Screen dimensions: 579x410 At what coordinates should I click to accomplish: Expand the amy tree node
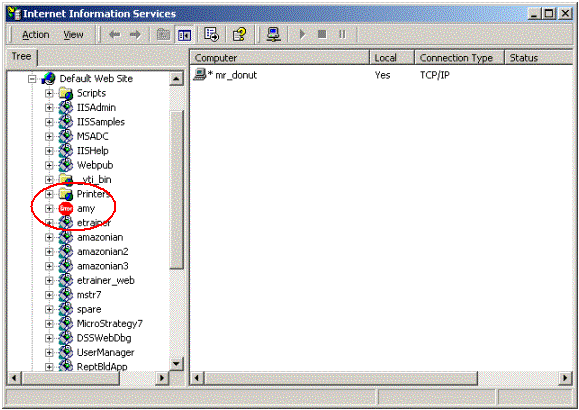(49, 208)
